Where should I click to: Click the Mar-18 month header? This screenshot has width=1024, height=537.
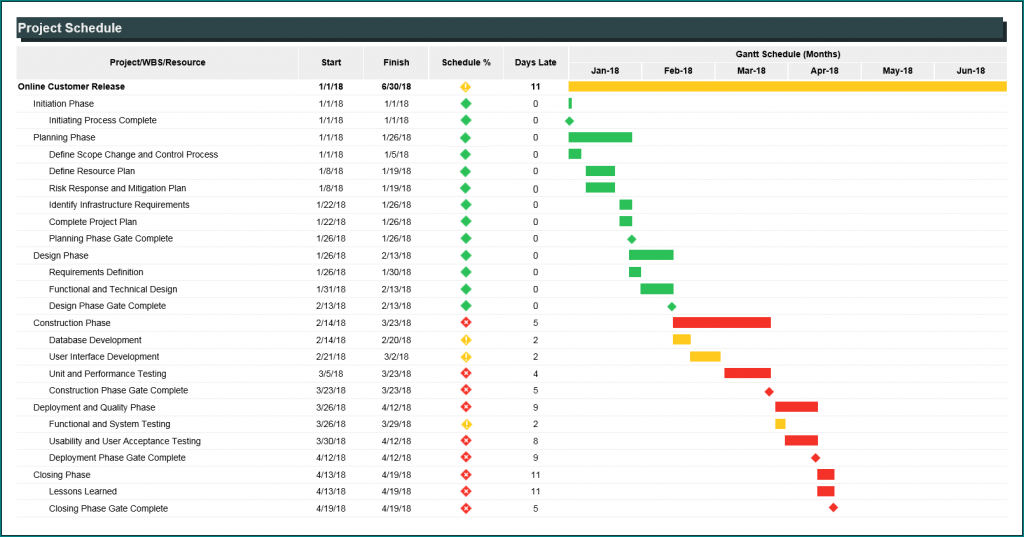point(751,71)
